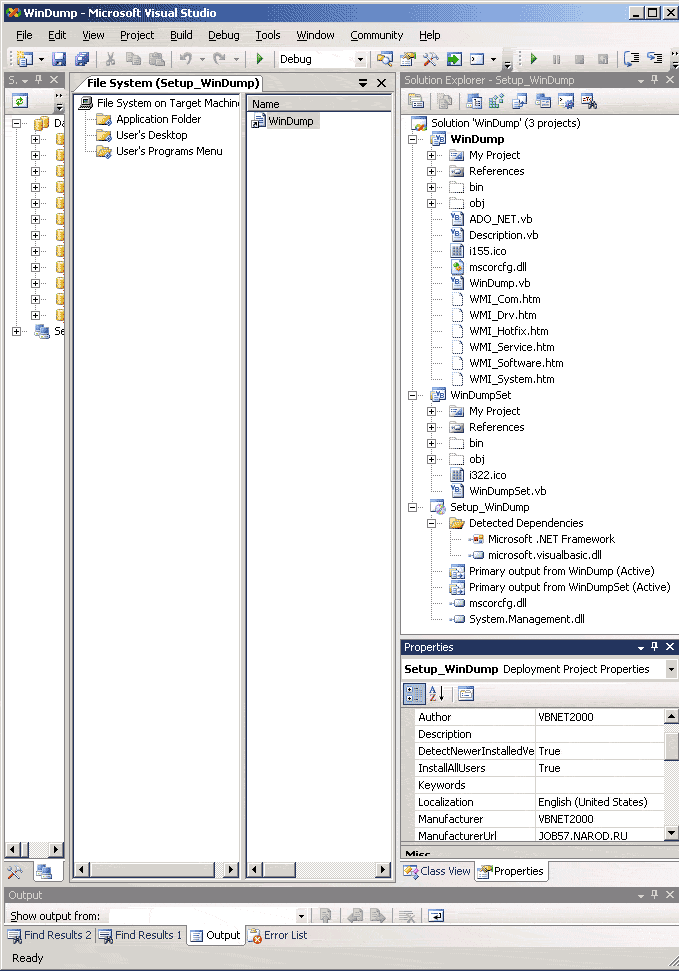Open Custom Actions Editor icon in Solution Explorer
This screenshot has width=679, height=971.
(x=566, y=101)
